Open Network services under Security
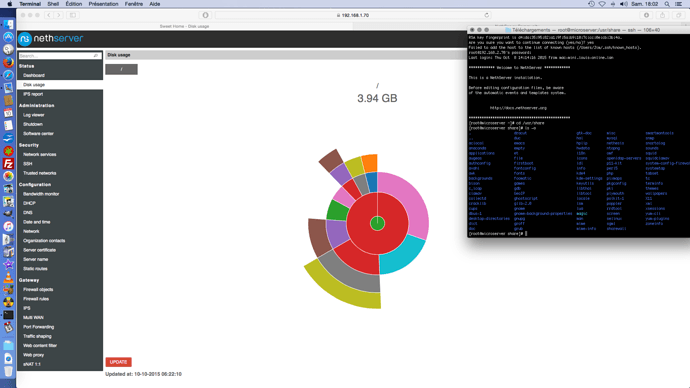Screen dimensions: 690x388 pos(40,154)
